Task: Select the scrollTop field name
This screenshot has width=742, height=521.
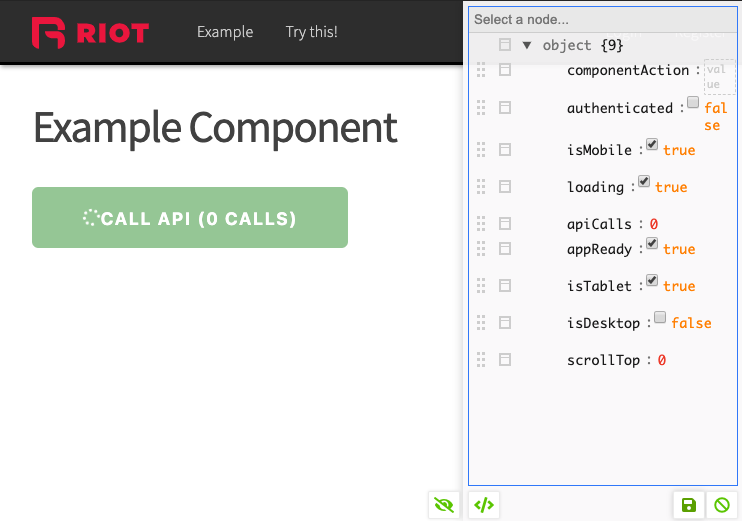Action: click(x=603, y=360)
